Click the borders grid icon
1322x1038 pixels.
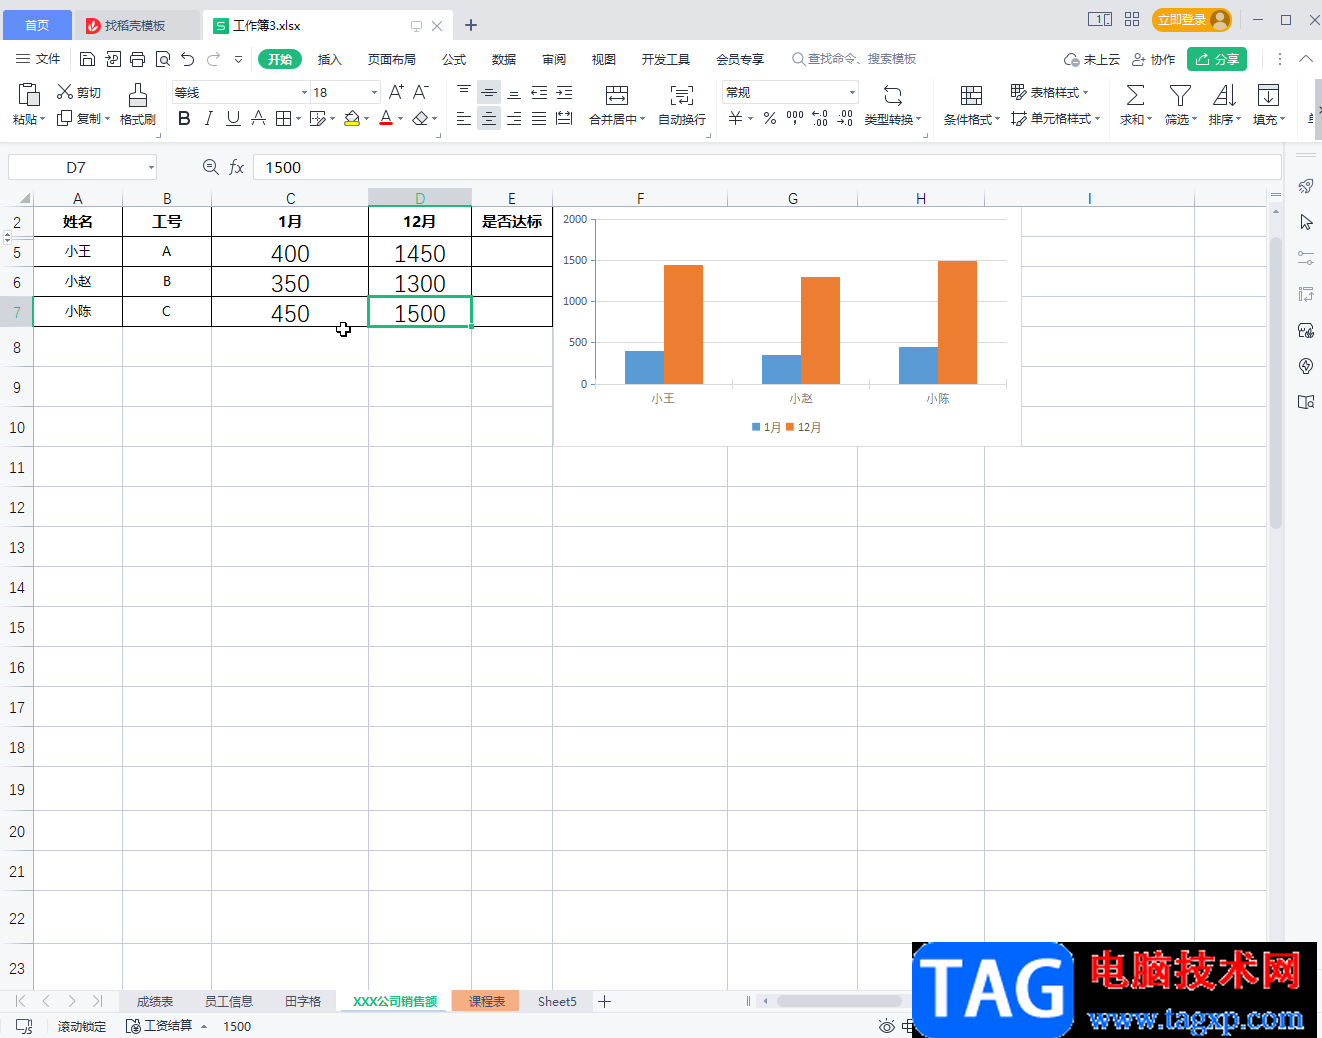click(284, 119)
